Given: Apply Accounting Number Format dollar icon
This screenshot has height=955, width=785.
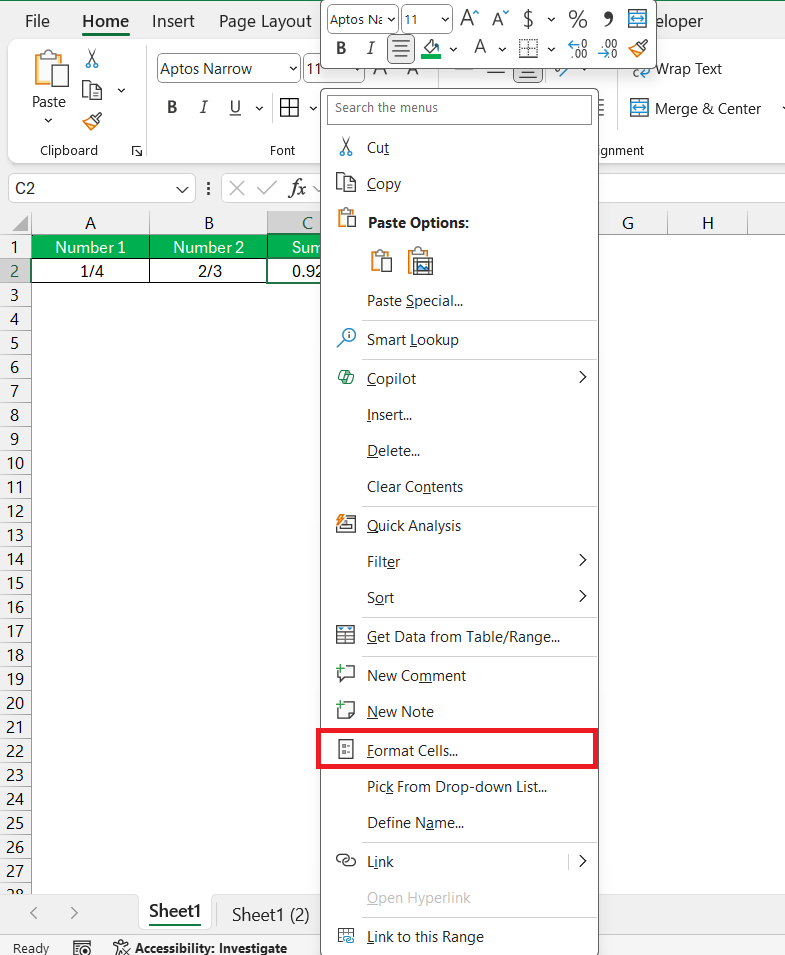Looking at the screenshot, I should pyautogui.click(x=528, y=19).
